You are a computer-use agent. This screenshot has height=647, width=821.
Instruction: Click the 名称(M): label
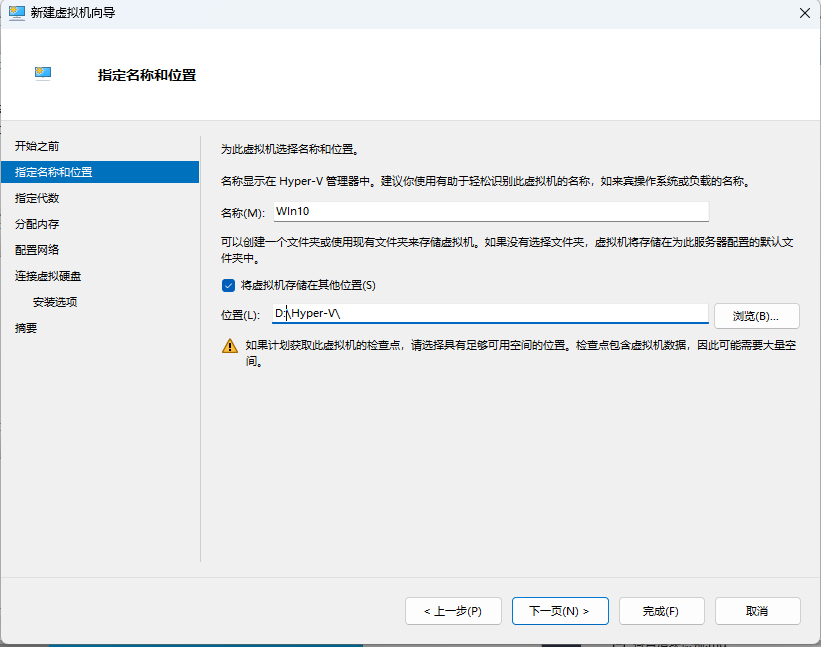tap(243, 213)
